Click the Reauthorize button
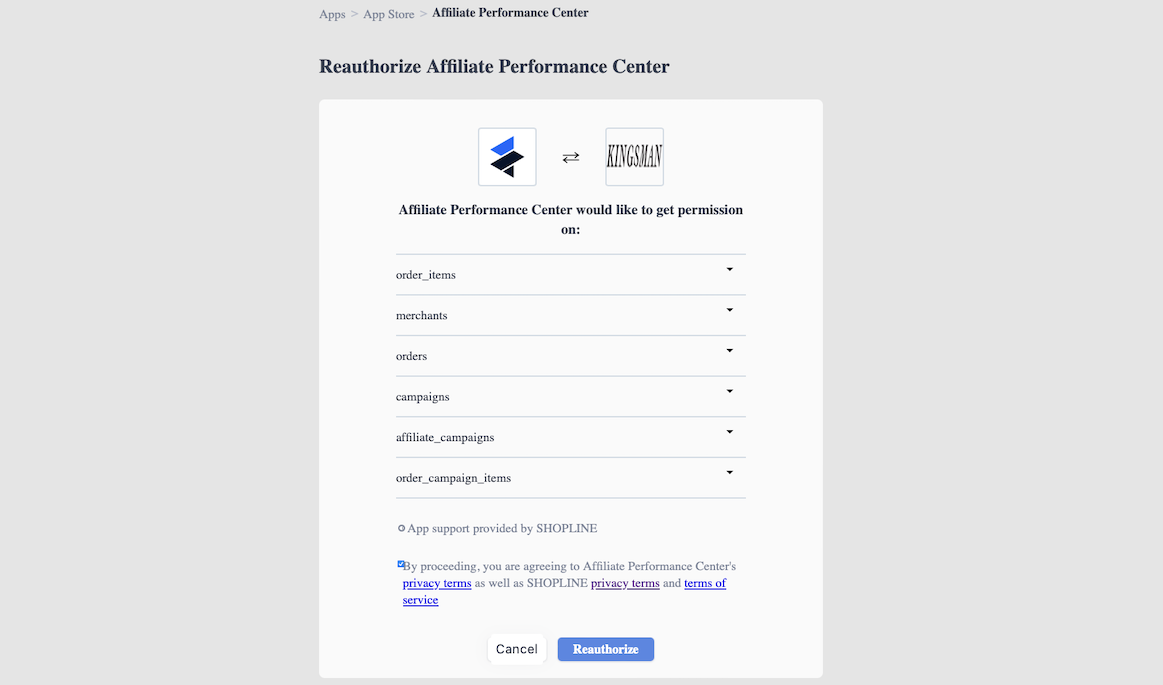1163x685 pixels. 606,649
